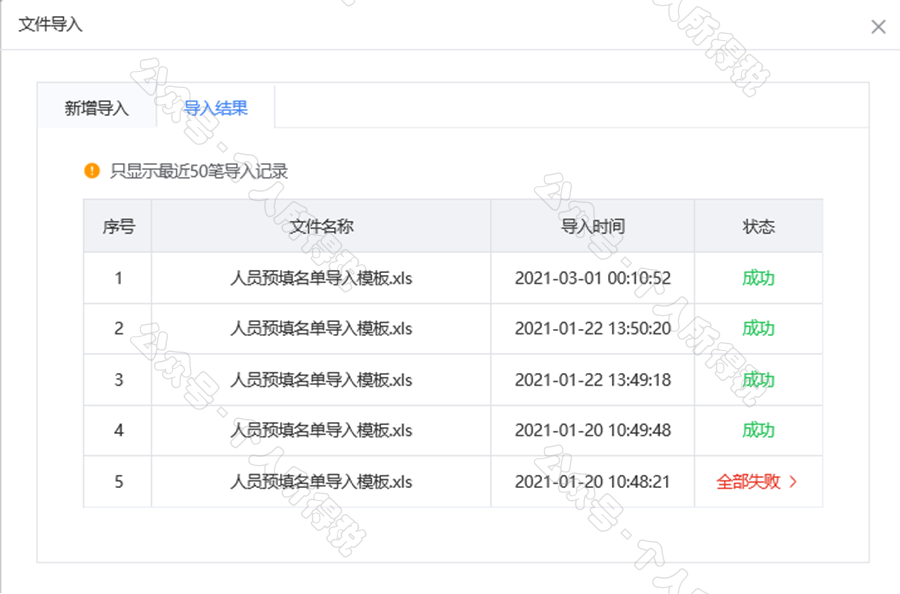Select the file name in row 3
Viewport: 900px width, 594px height.
click(321, 379)
